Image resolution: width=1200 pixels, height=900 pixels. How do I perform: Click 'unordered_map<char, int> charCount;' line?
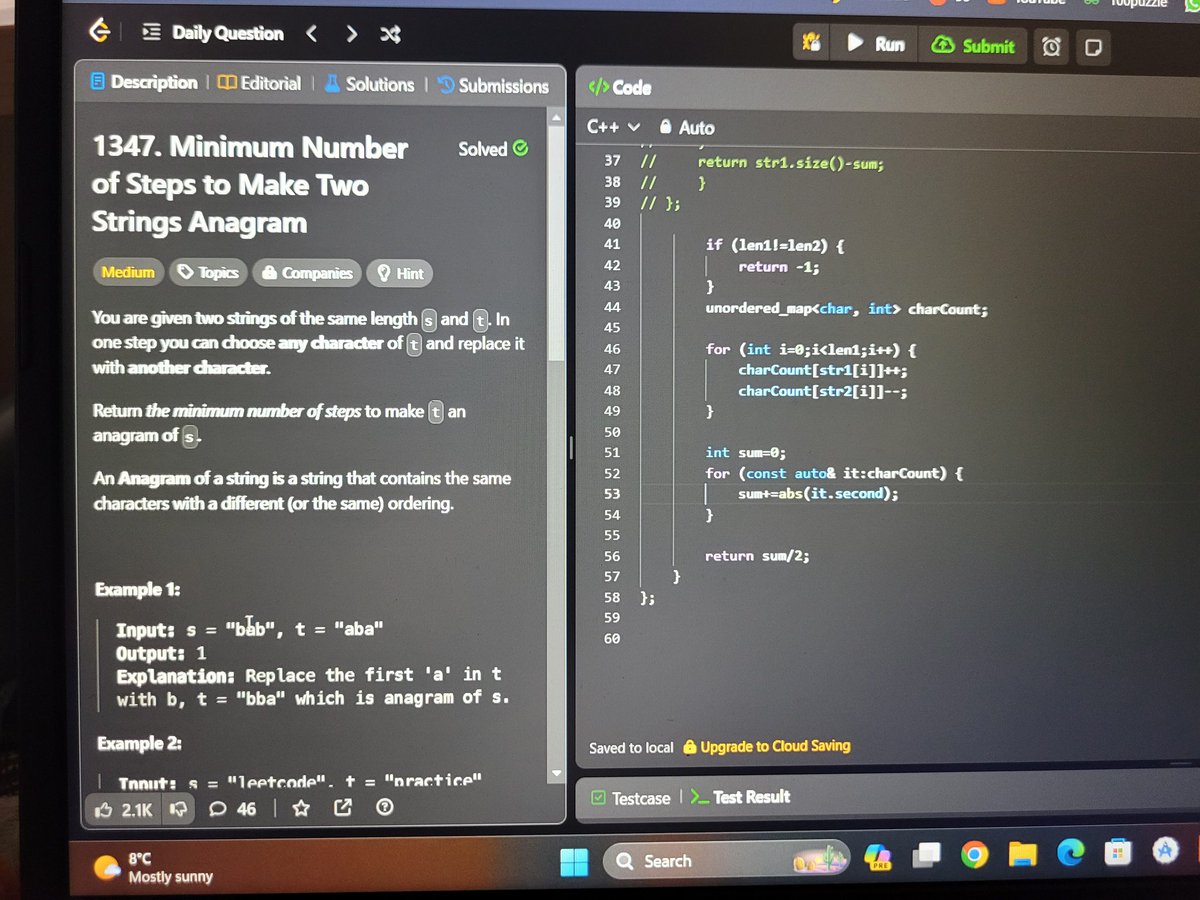point(846,309)
